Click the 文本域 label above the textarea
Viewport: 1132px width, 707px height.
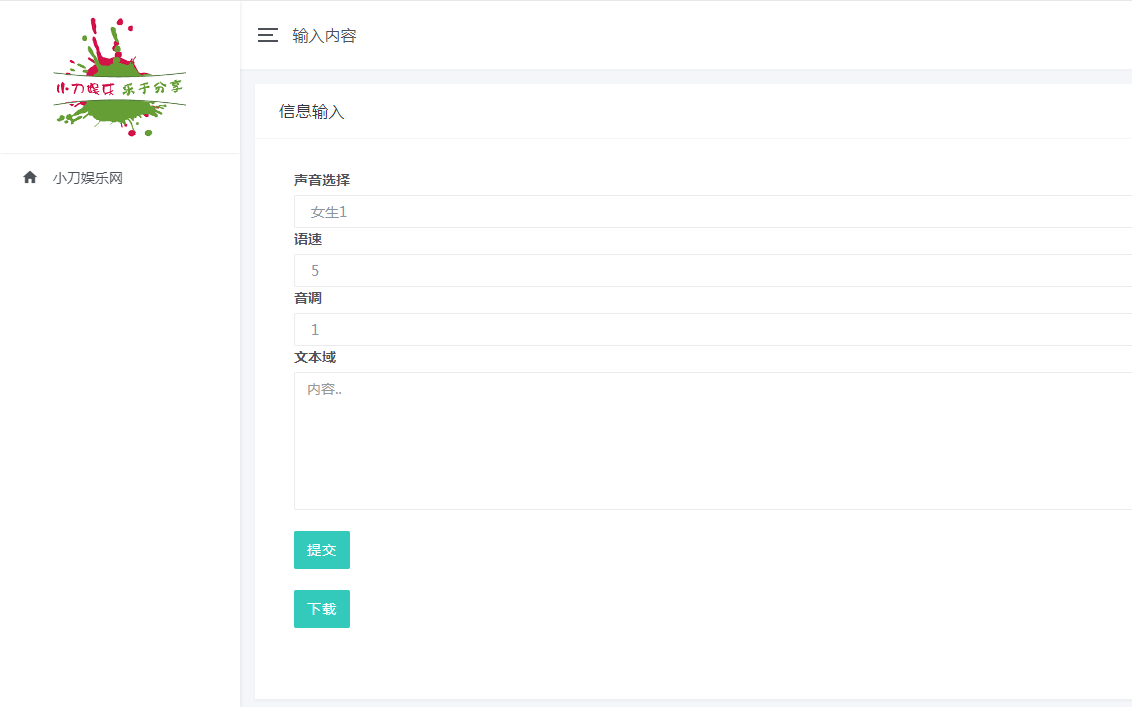(314, 357)
